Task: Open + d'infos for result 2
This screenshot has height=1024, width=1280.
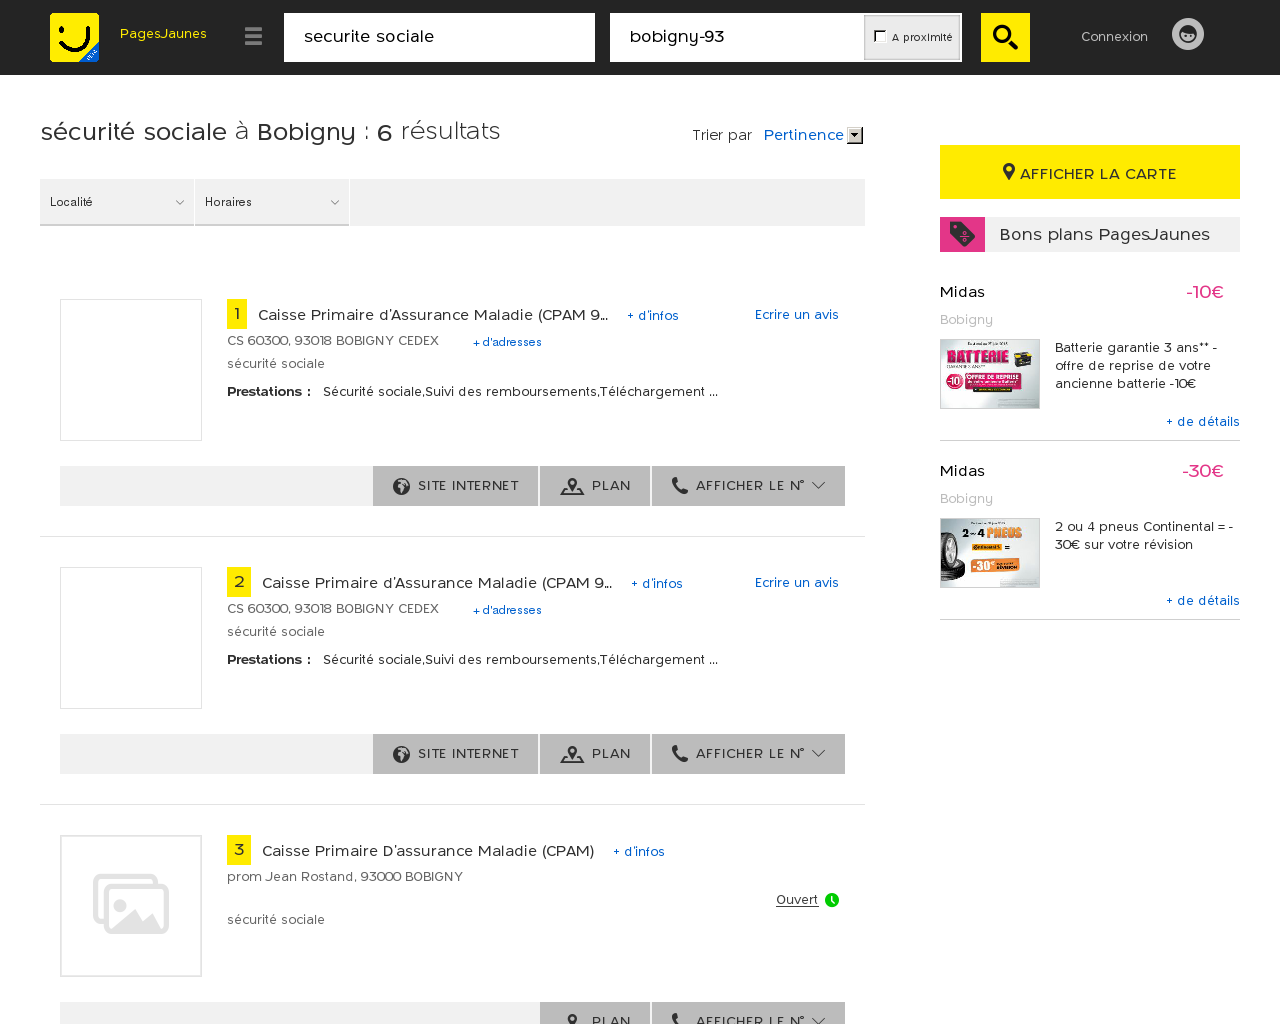Action: [657, 584]
